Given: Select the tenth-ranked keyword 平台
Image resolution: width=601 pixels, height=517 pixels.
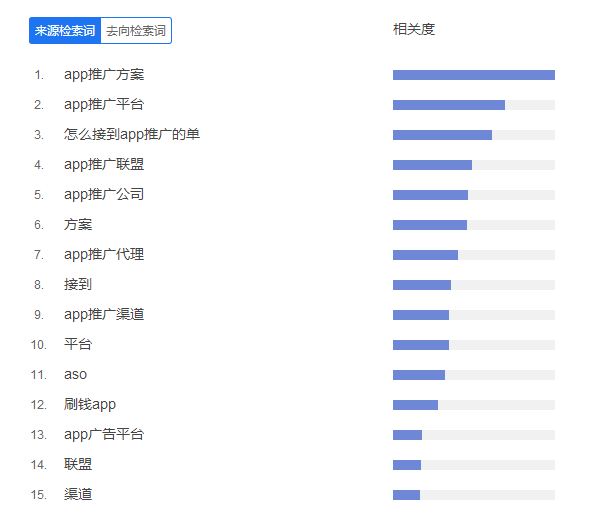Looking at the screenshot, I should coord(78,345).
